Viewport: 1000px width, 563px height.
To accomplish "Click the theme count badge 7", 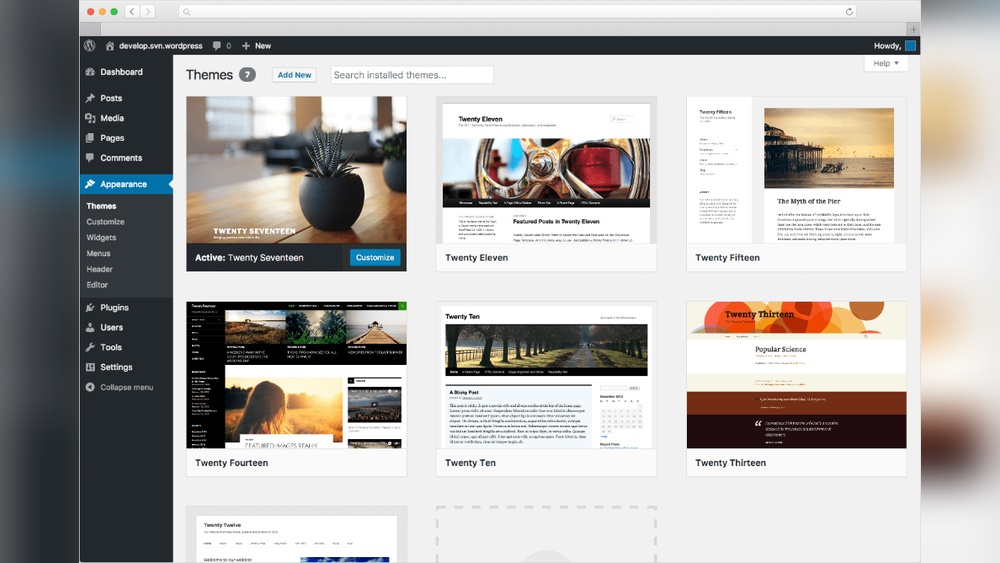I will [x=247, y=75].
